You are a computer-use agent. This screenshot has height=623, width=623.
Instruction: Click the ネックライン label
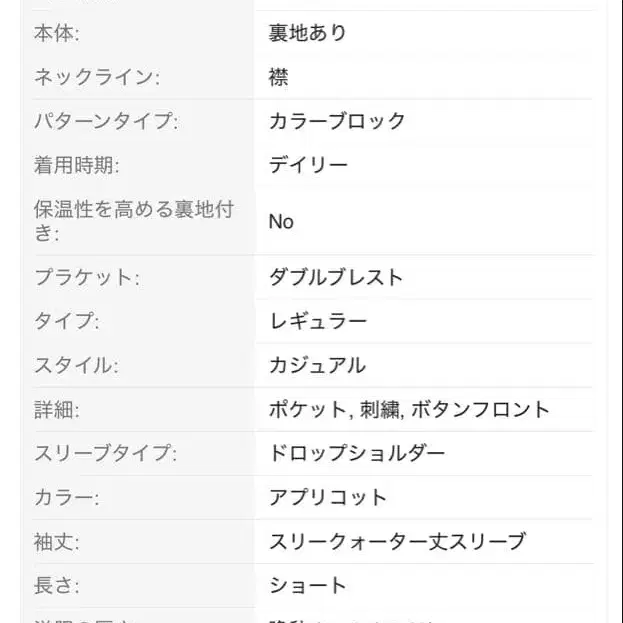point(97,77)
